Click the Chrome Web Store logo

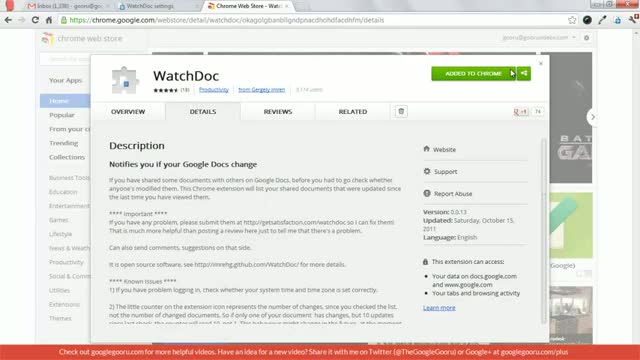[x=82, y=38]
